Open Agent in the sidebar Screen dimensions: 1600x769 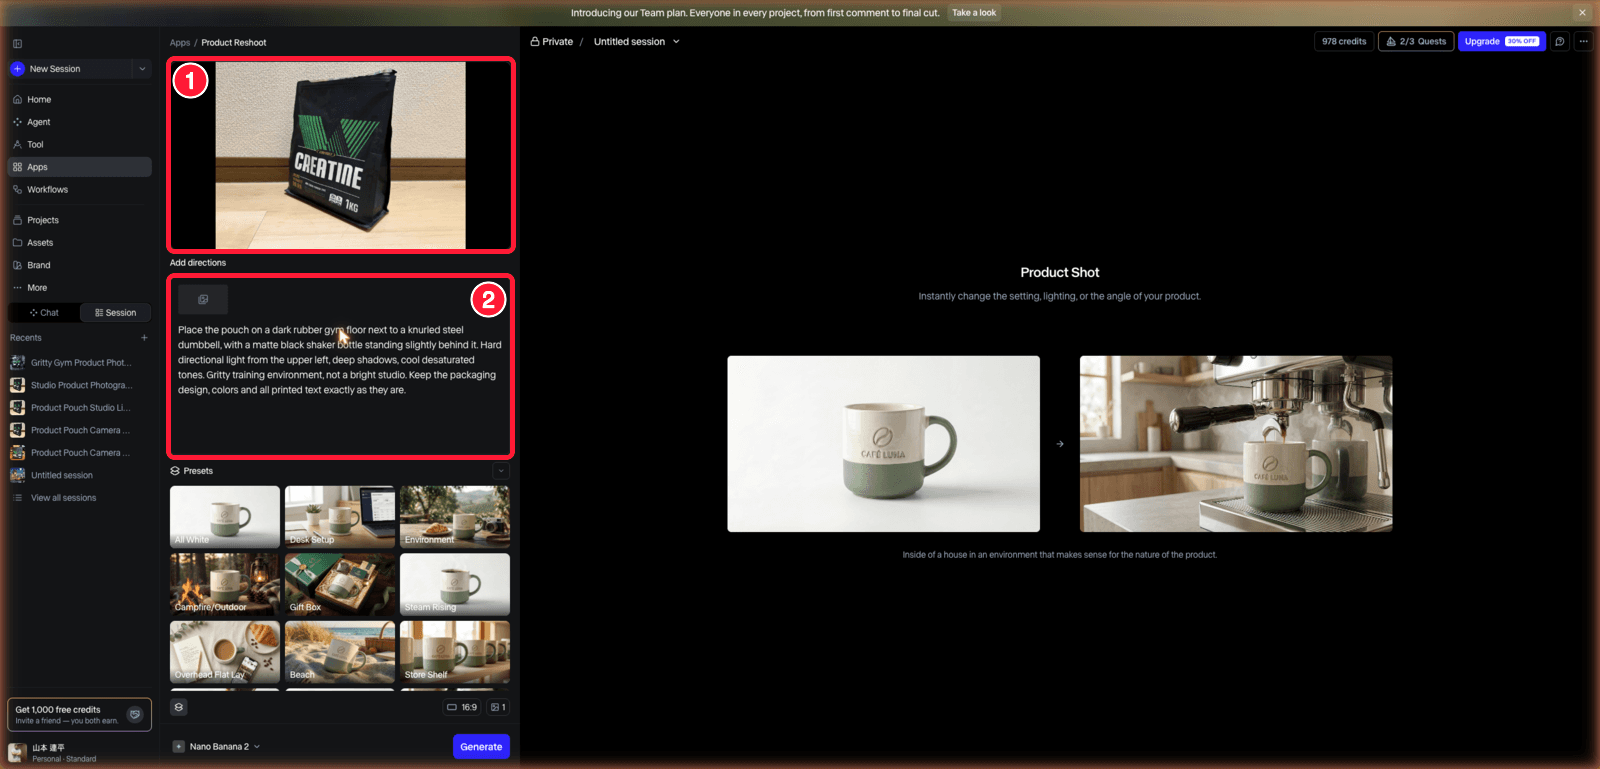(x=80, y=122)
